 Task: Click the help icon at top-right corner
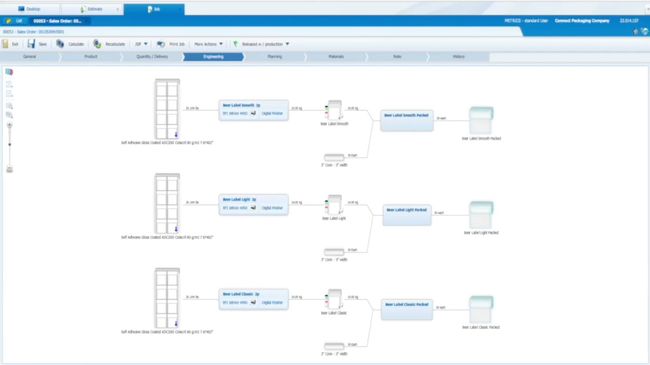pos(645,32)
